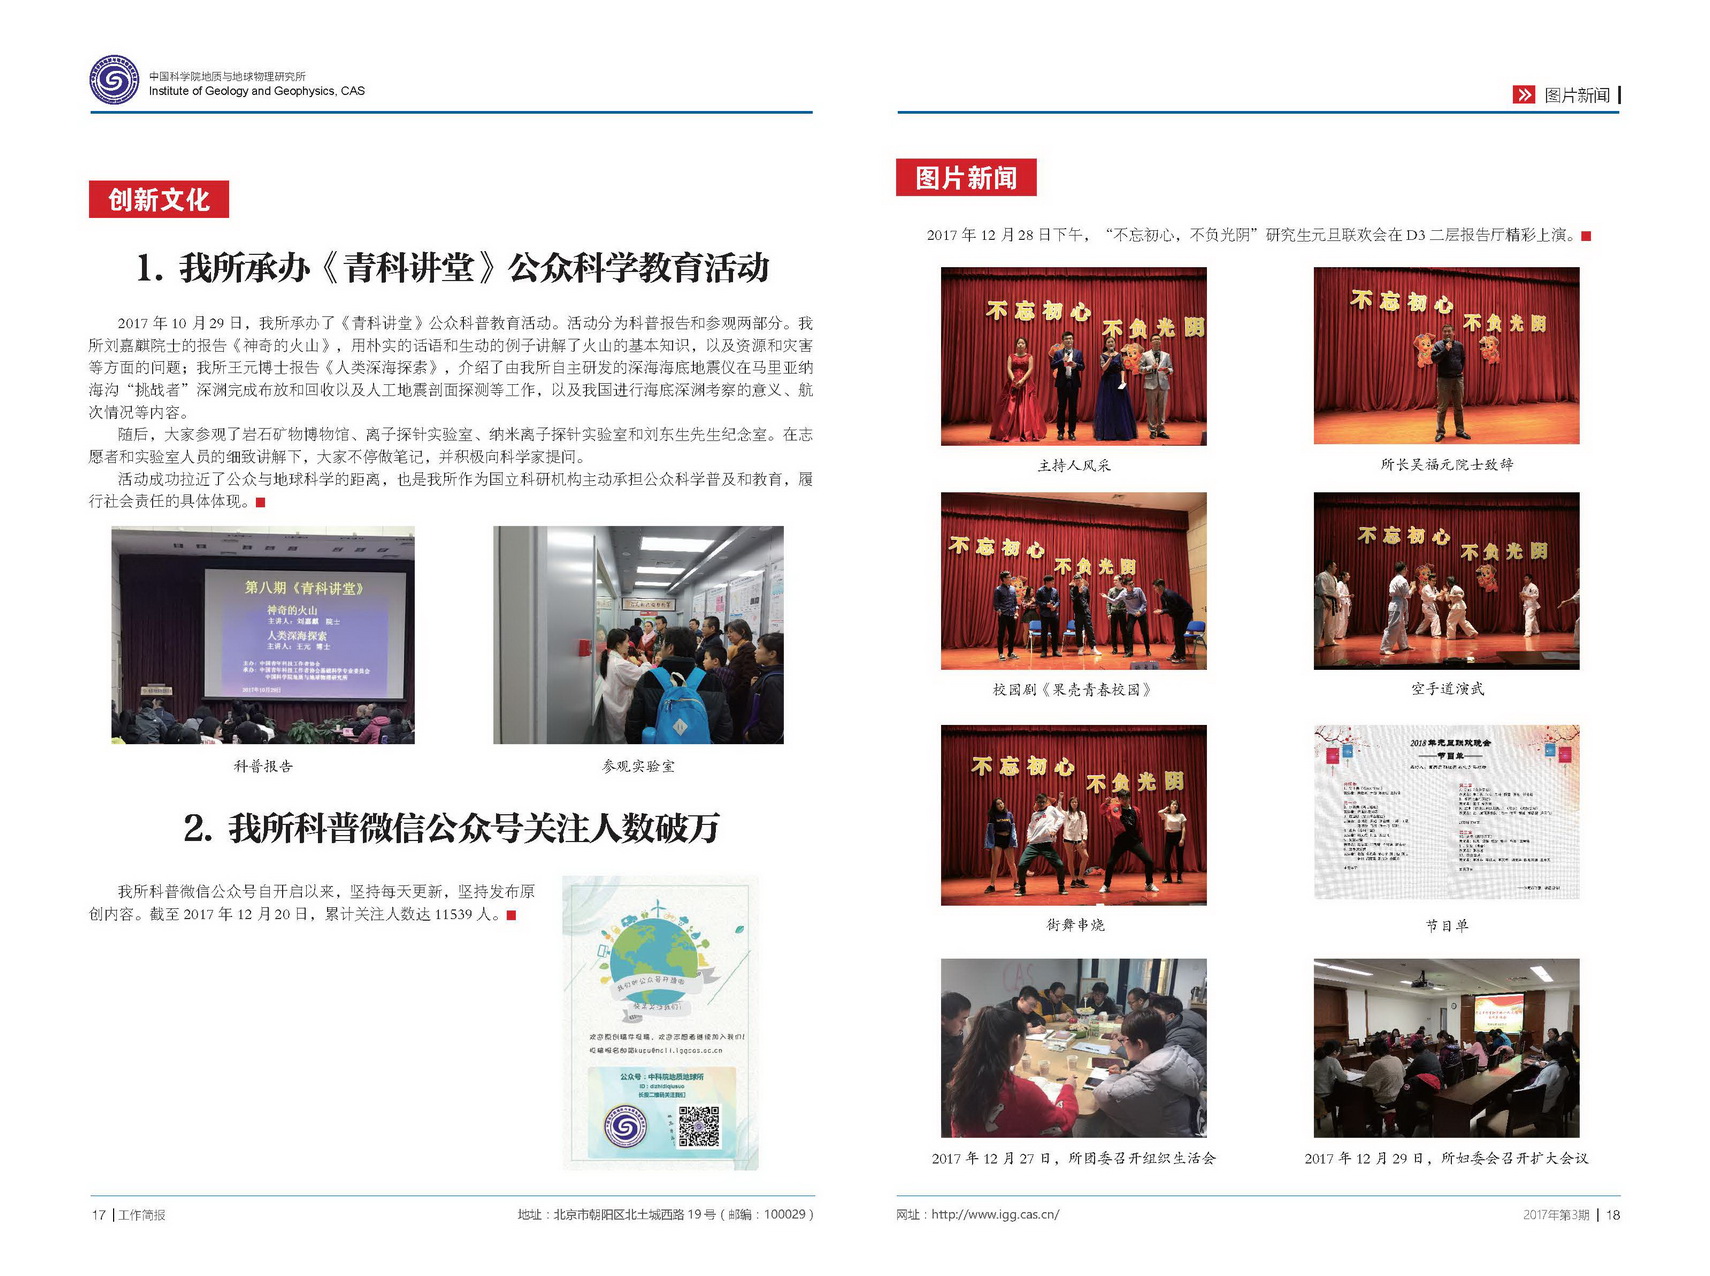View the 所长吴福元院士致辞 speech photo
The height and width of the screenshot is (1276, 1710).
coord(1446,356)
